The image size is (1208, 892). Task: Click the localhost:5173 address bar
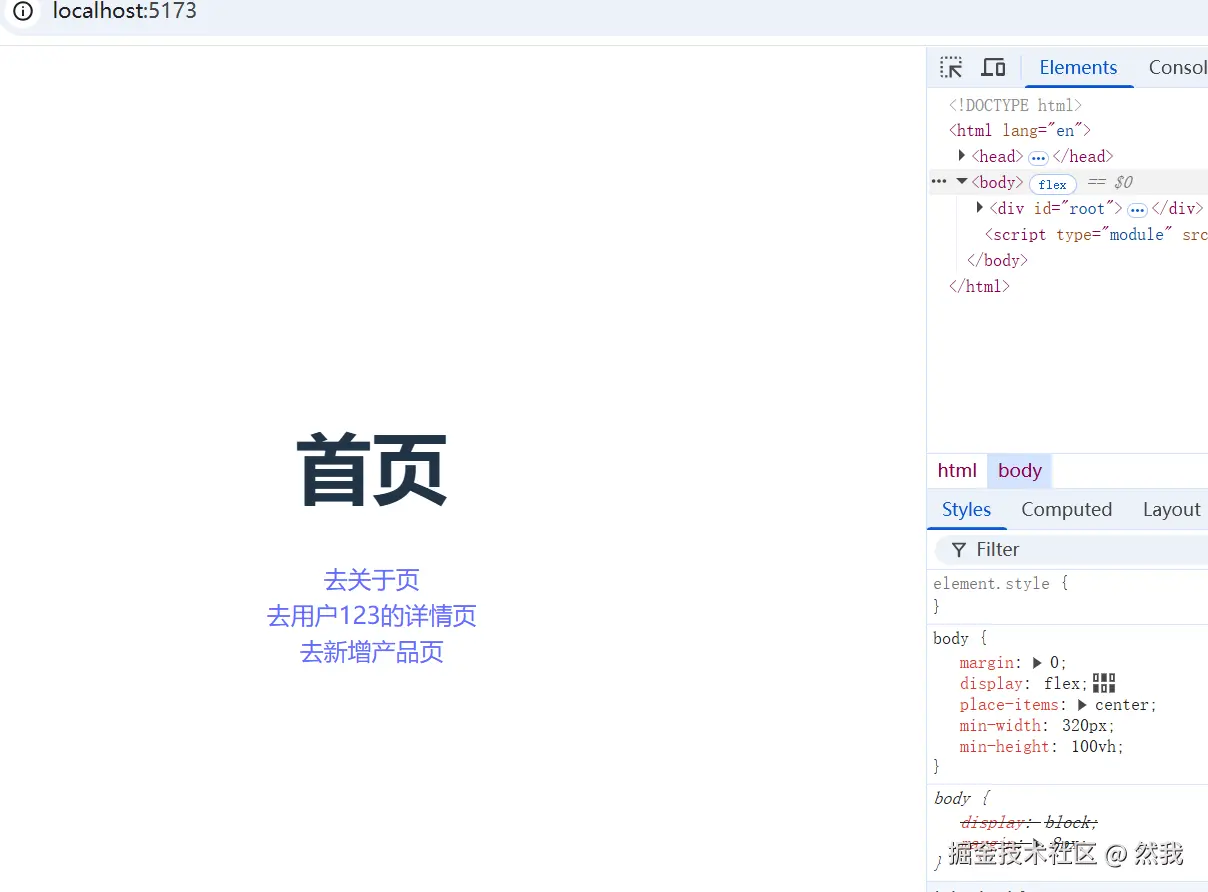(x=125, y=12)
